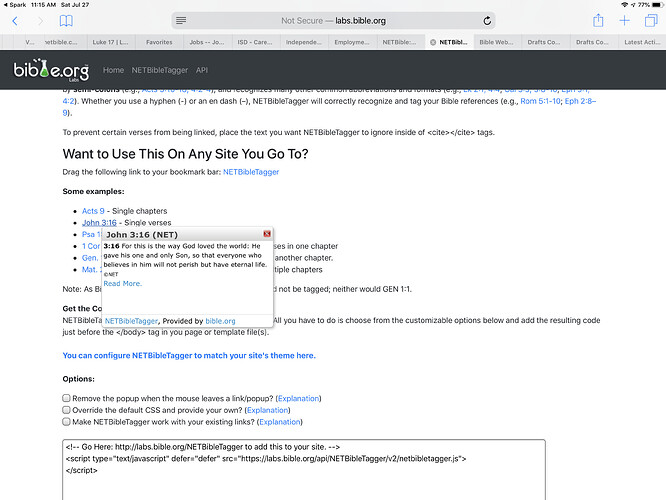The width and height of the screenshot is (666, 500).
Task: Enable override the default CSS checkbox
Action: (66, 410)
